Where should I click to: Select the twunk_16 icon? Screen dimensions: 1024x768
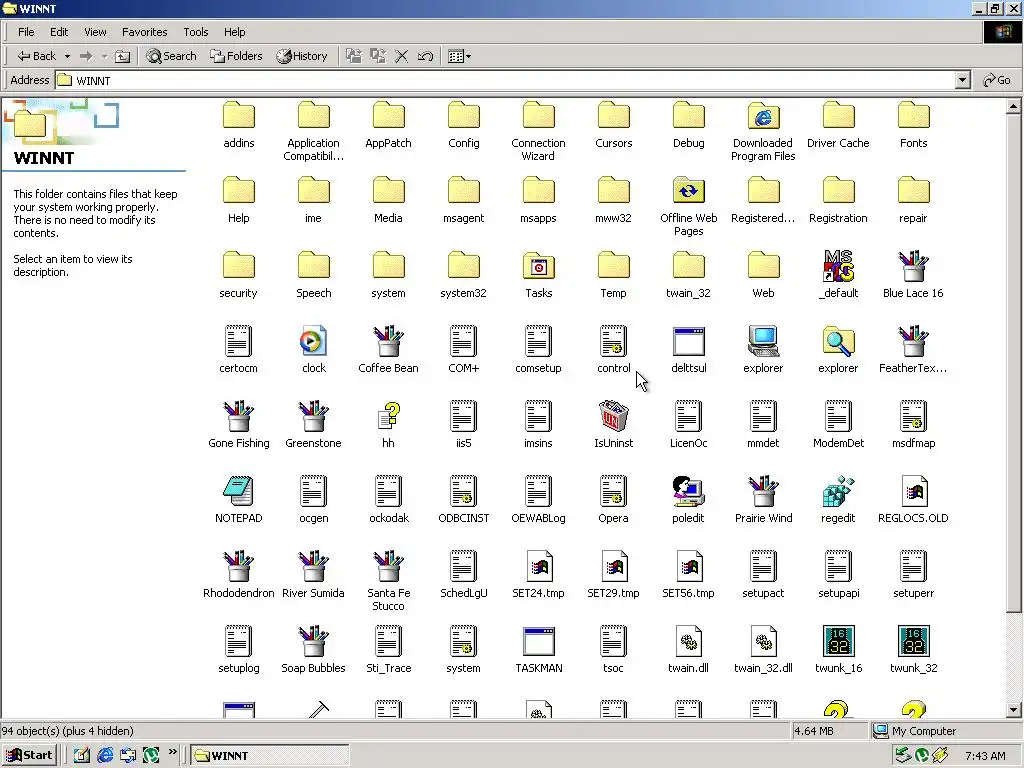(x=838, y=641)
